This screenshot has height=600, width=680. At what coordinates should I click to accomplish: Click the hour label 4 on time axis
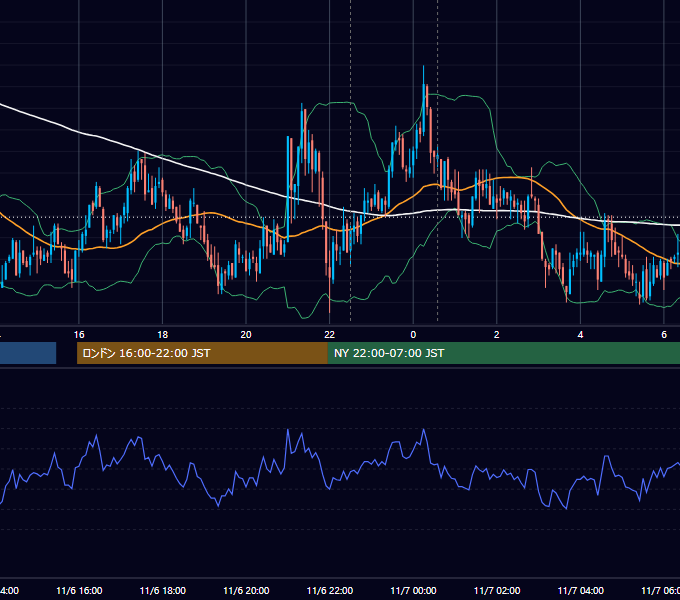pos(580,335)
